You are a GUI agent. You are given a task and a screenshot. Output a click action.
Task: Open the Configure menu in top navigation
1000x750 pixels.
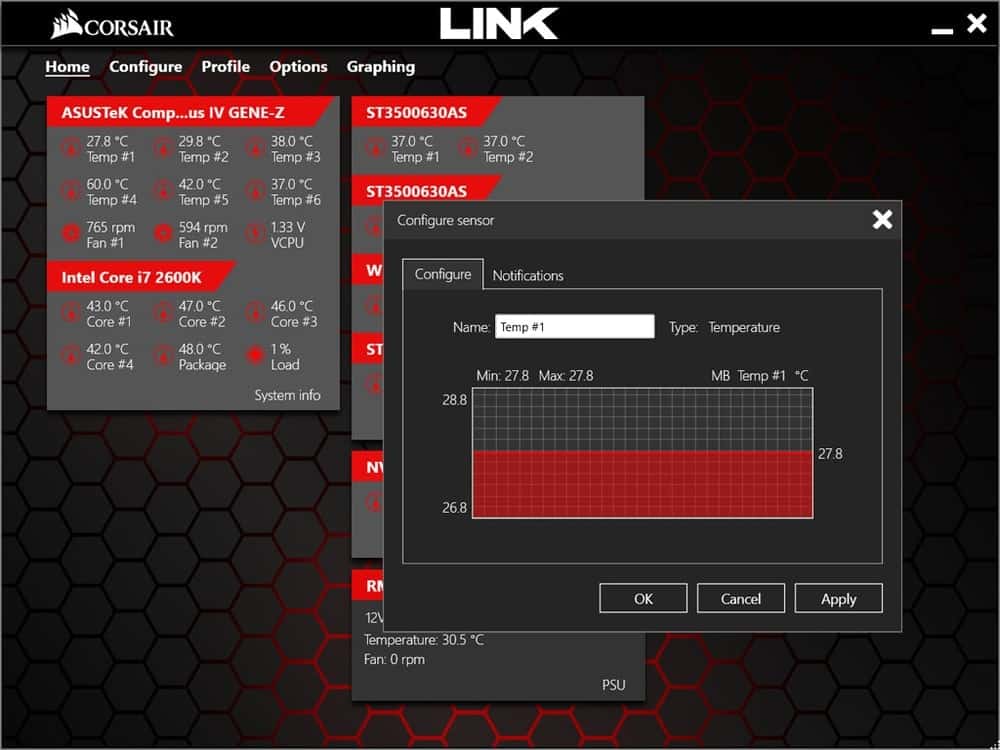point(145,67)
